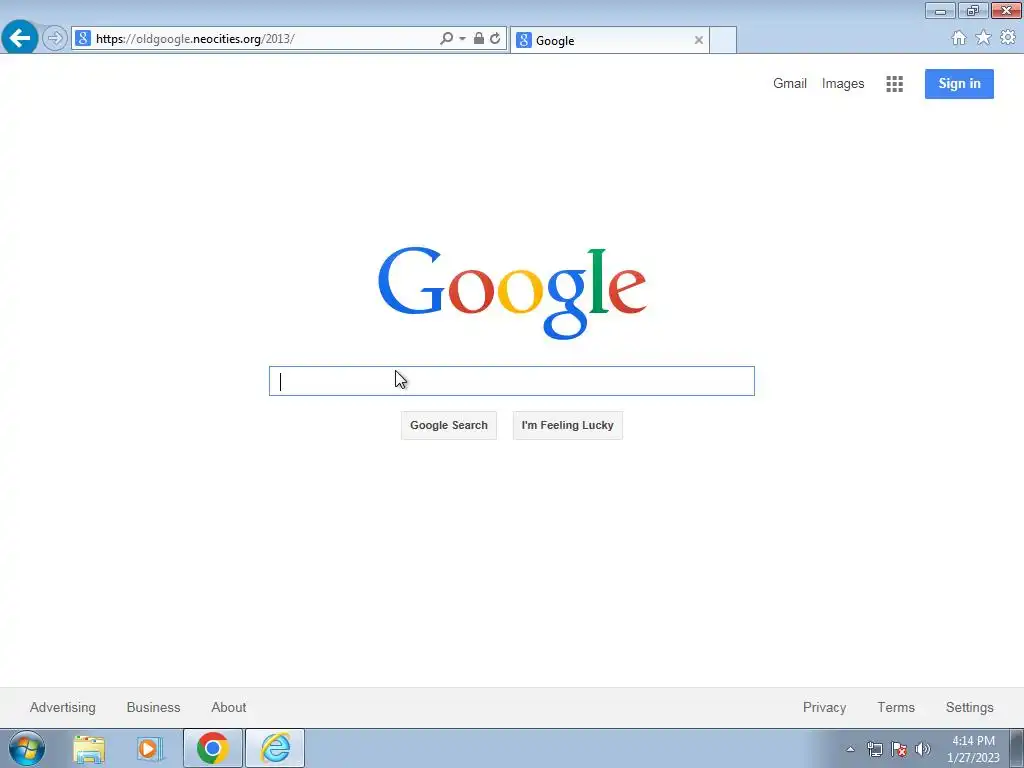Switch to Google Chrome in the taskbar
Screen dimensions: 1024x768
[x=212, y=748]
